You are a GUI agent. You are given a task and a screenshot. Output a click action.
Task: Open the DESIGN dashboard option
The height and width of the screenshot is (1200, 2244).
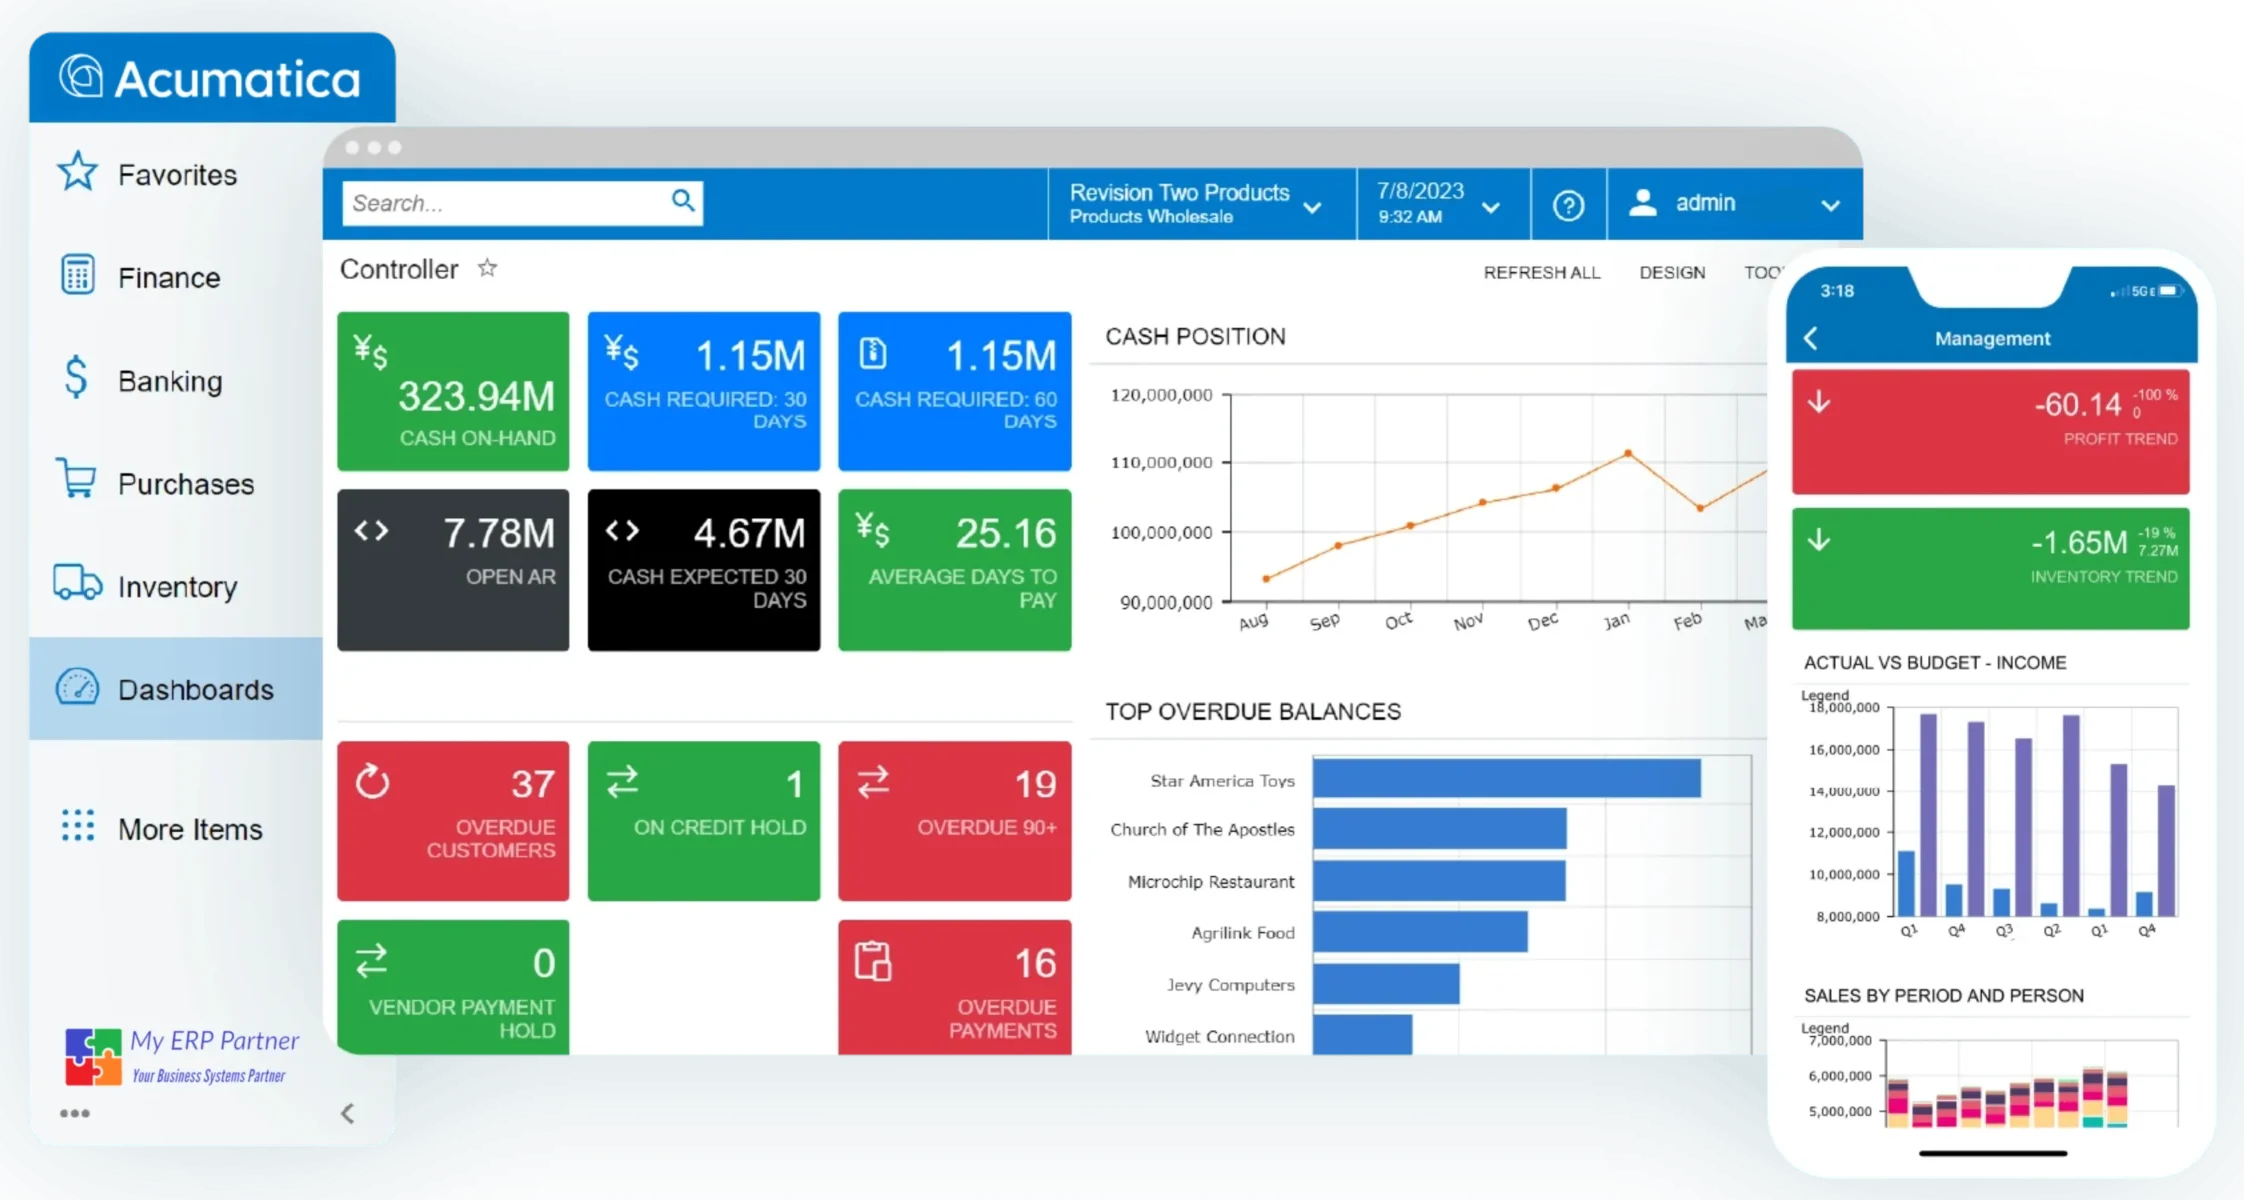(1671, 273)
